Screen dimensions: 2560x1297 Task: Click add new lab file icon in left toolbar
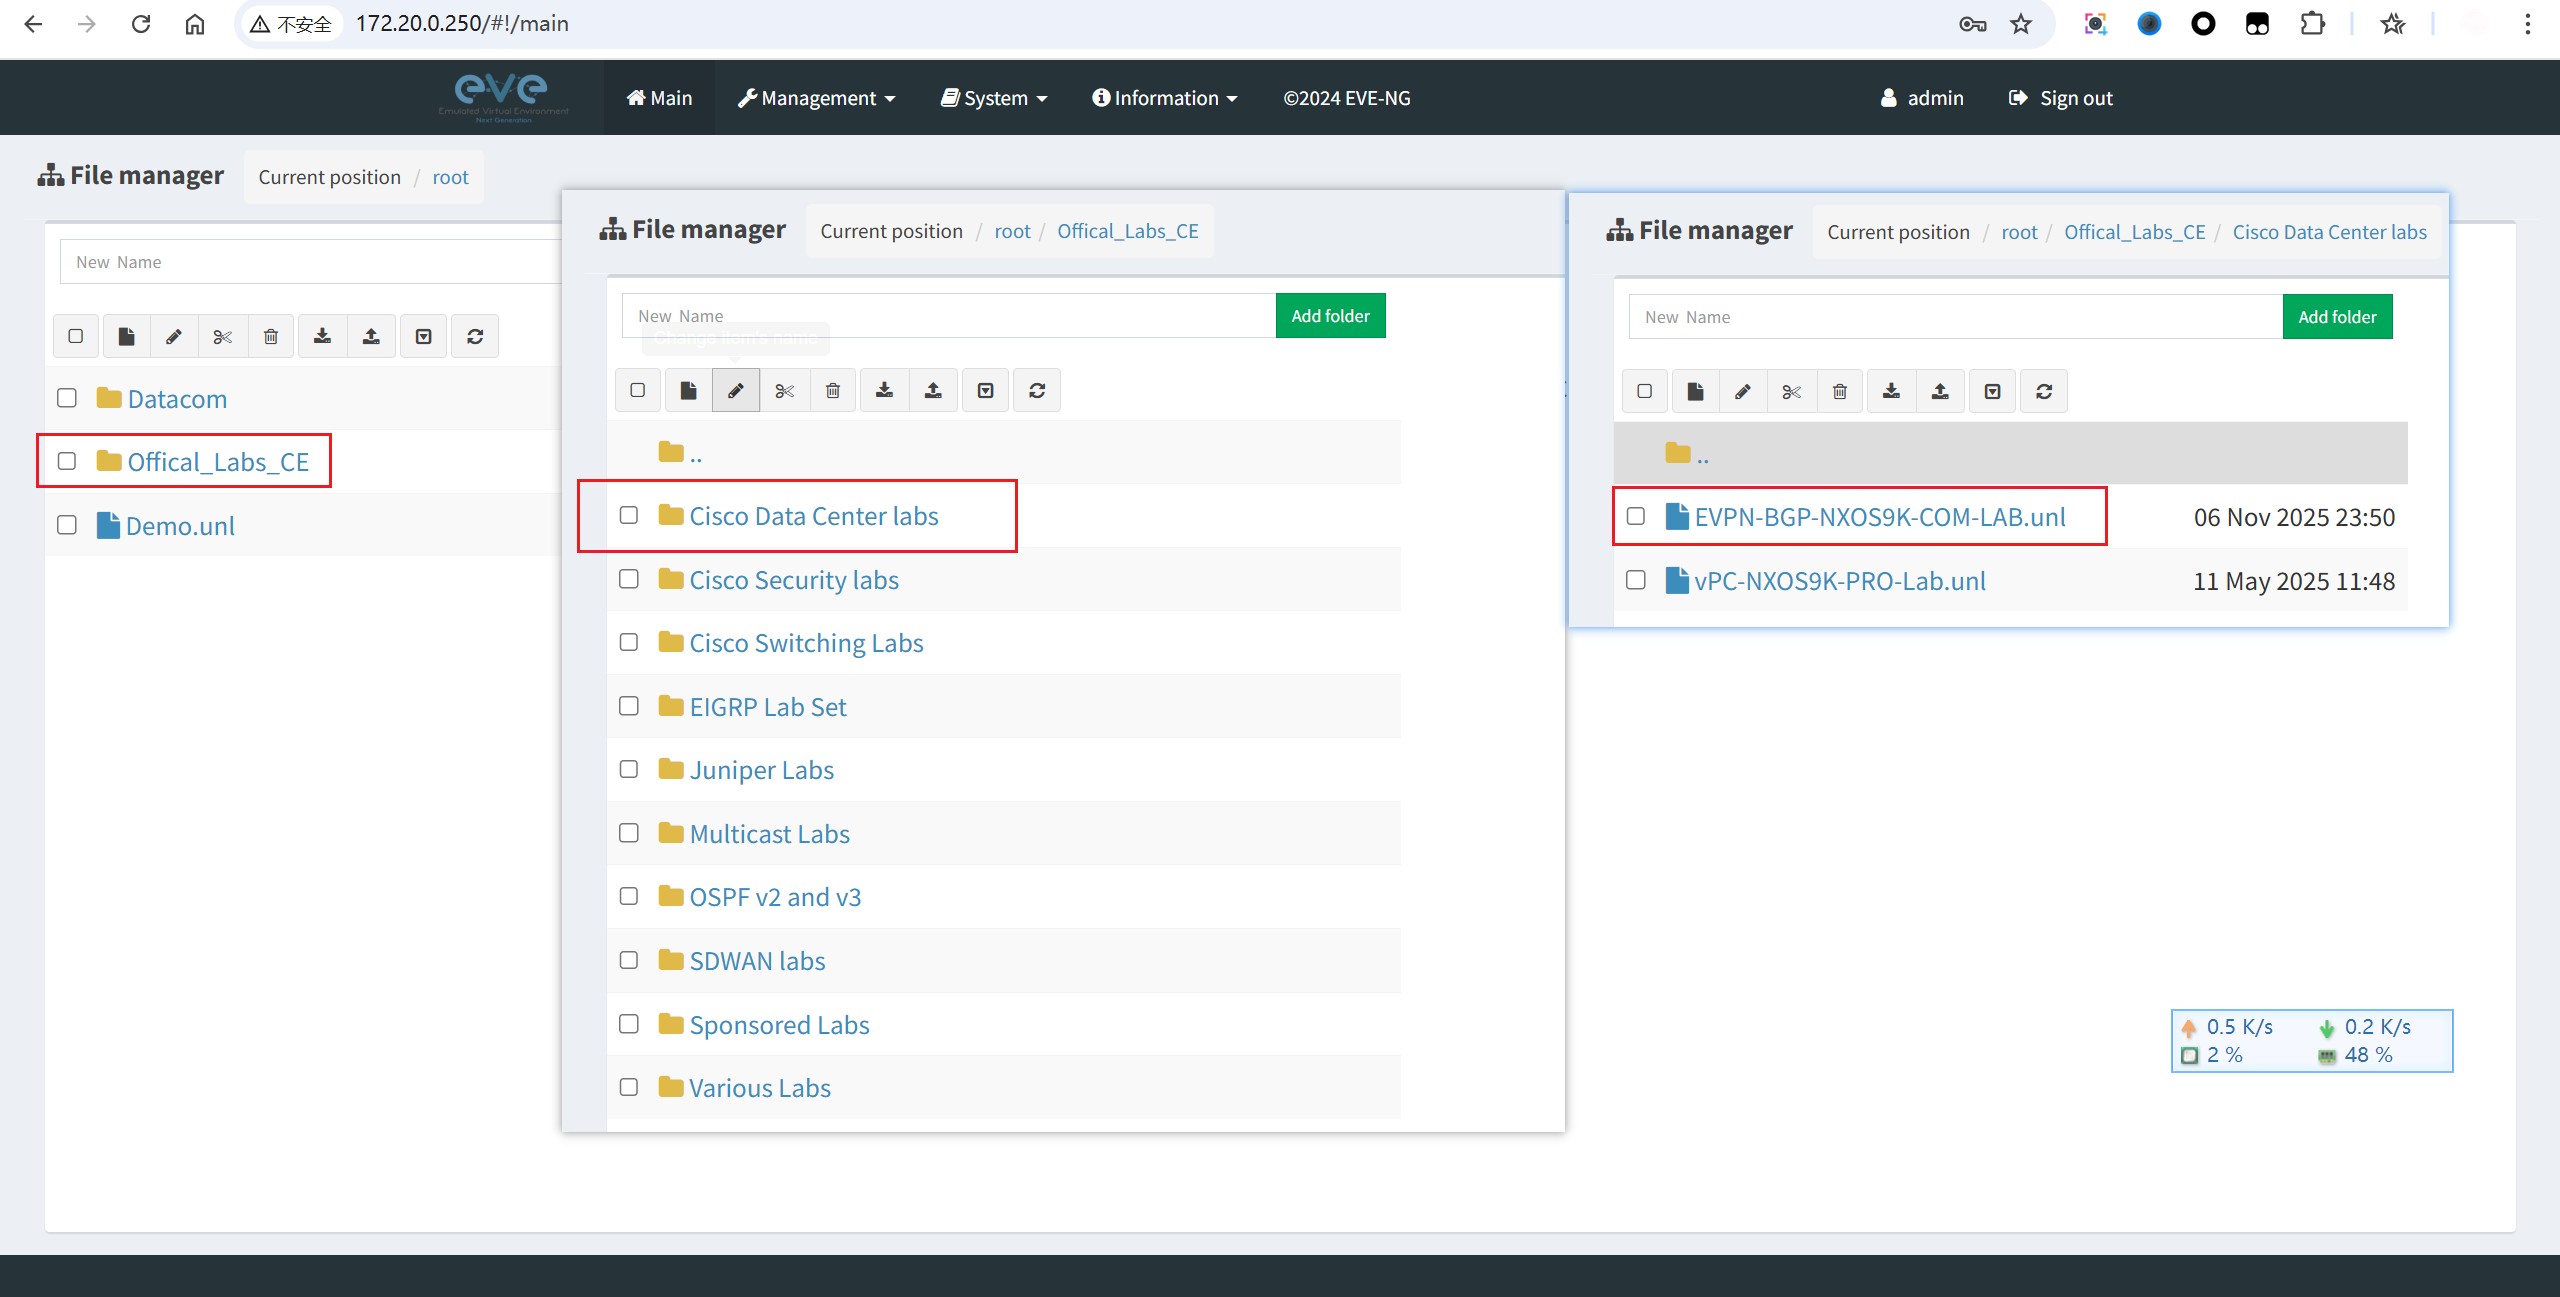coord(126,336)
